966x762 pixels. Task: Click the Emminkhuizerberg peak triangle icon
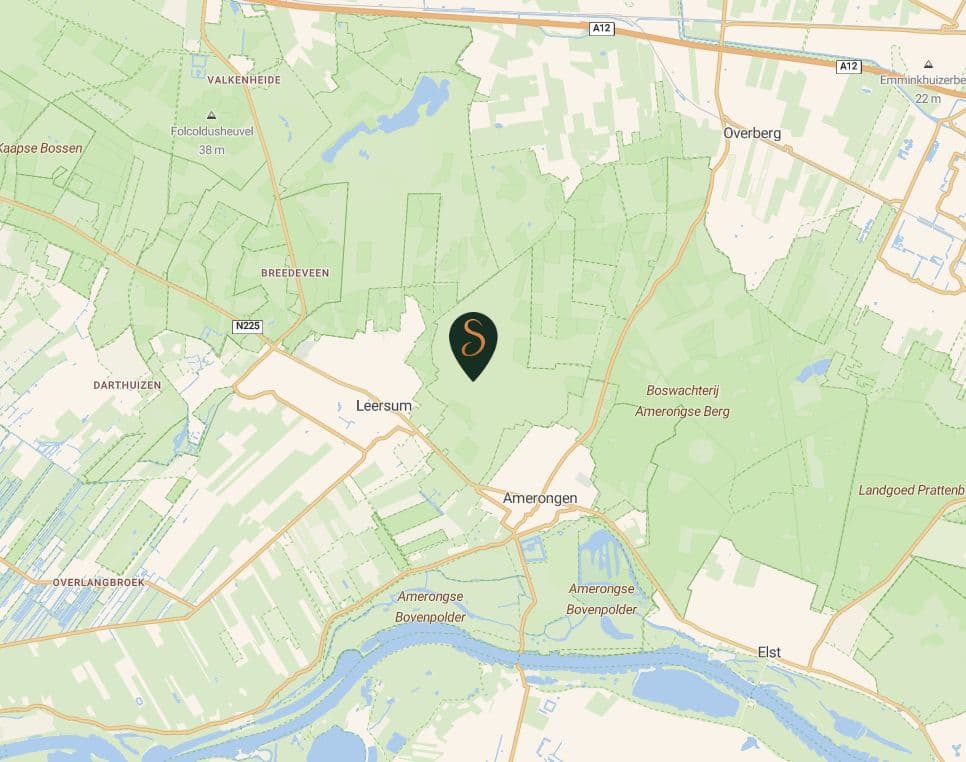point(928,64)
